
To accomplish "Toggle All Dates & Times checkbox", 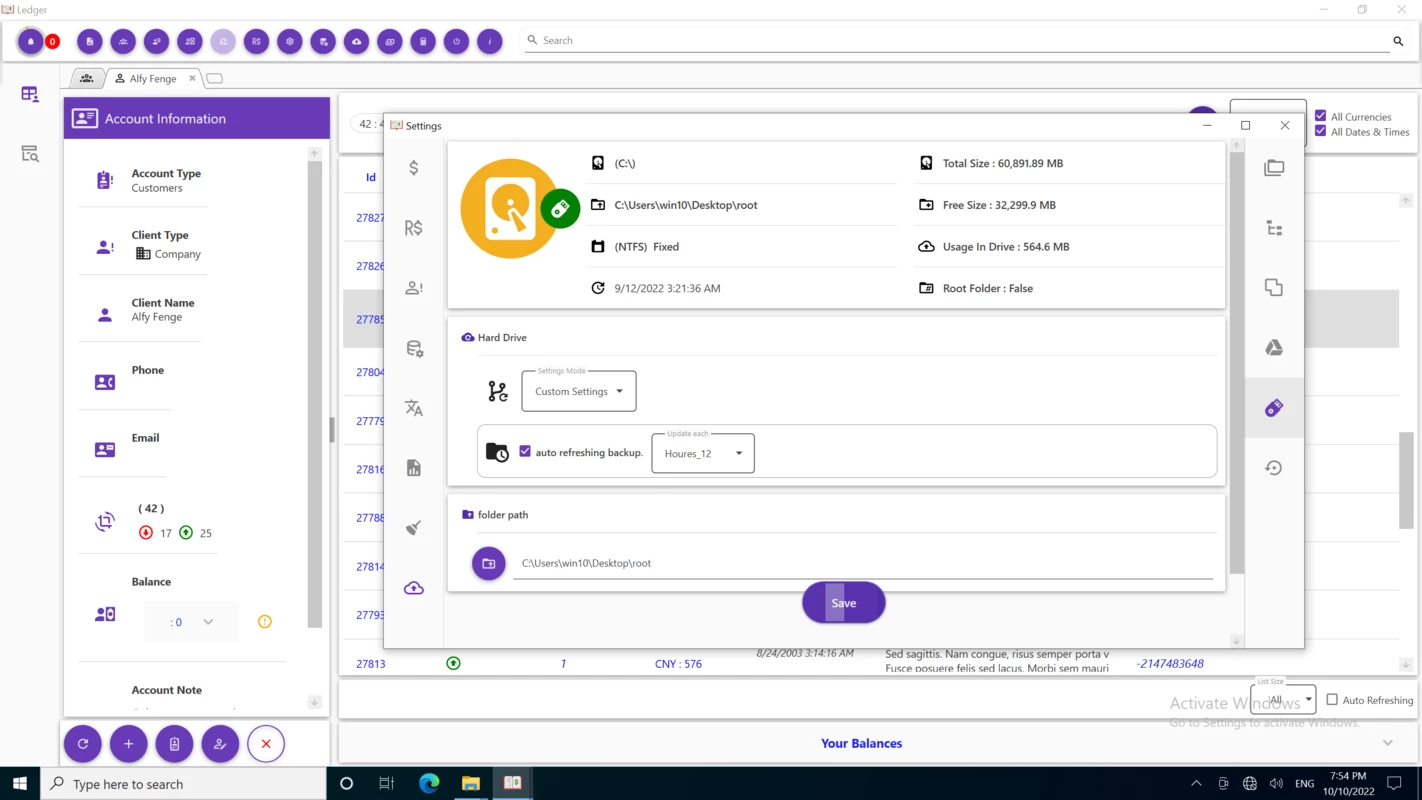I will click(x=1321, y=131).
